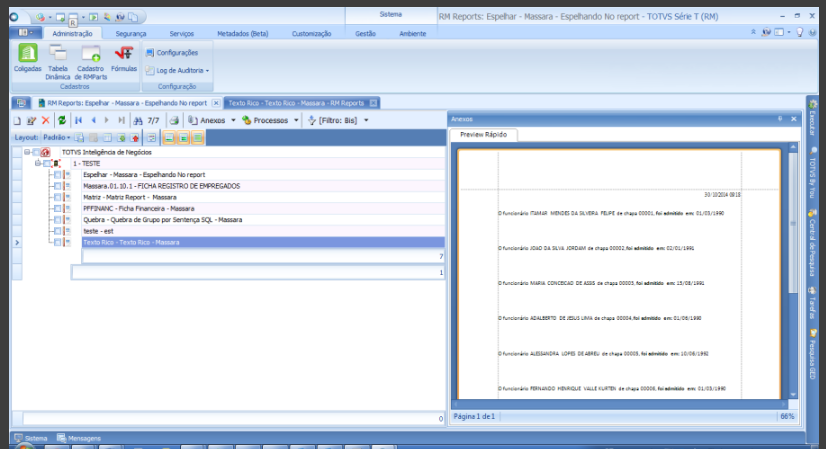This screenshot has height=449, width=826.
Task: Open the Mensagens status bar tab
Action: (79, 438)
